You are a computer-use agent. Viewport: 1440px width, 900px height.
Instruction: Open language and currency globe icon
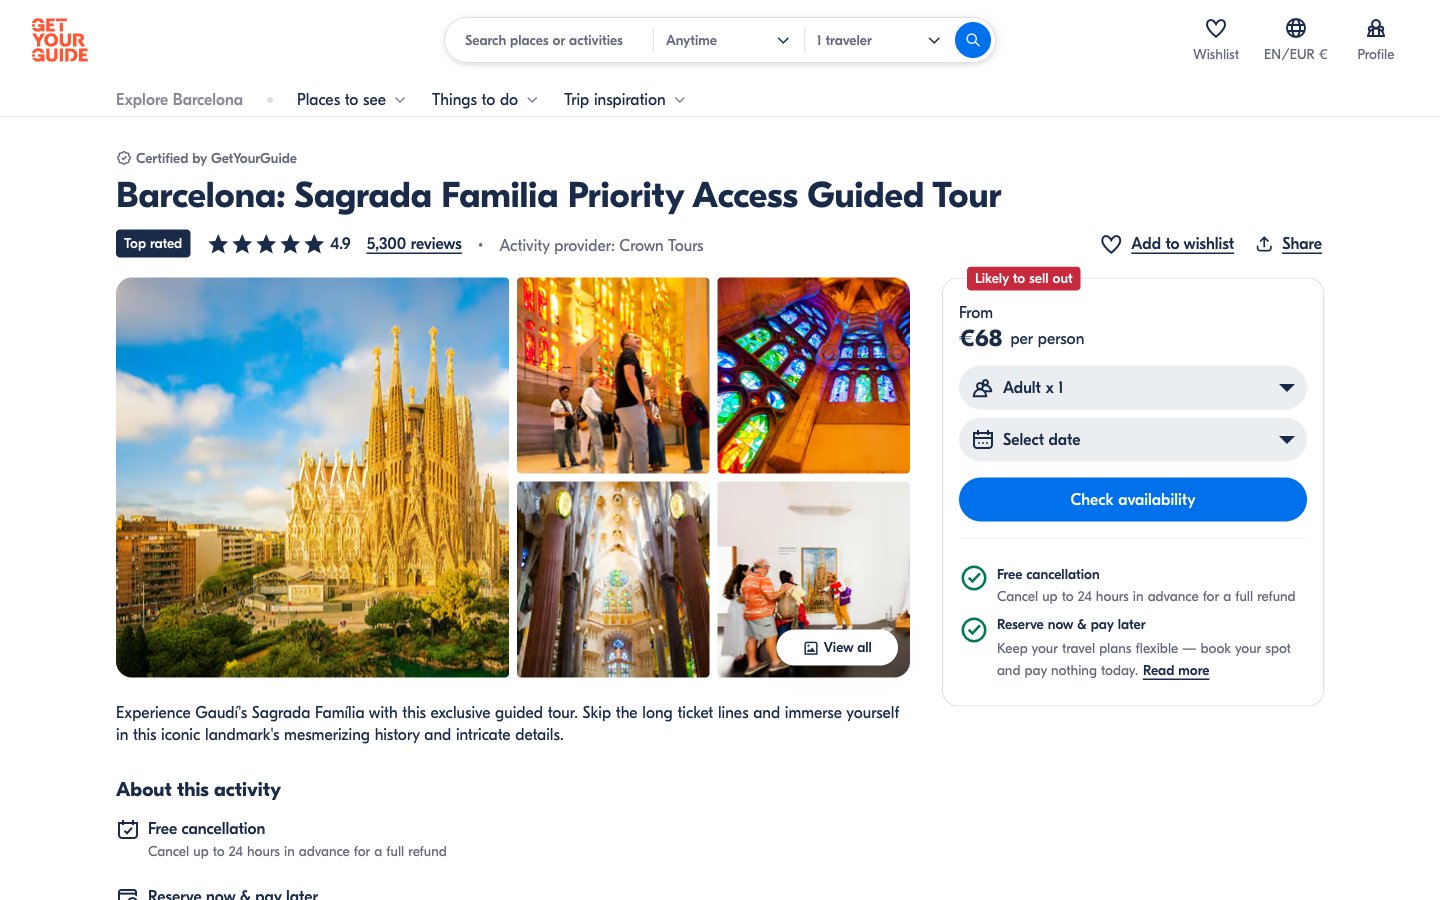click(x=1295, y=29)
